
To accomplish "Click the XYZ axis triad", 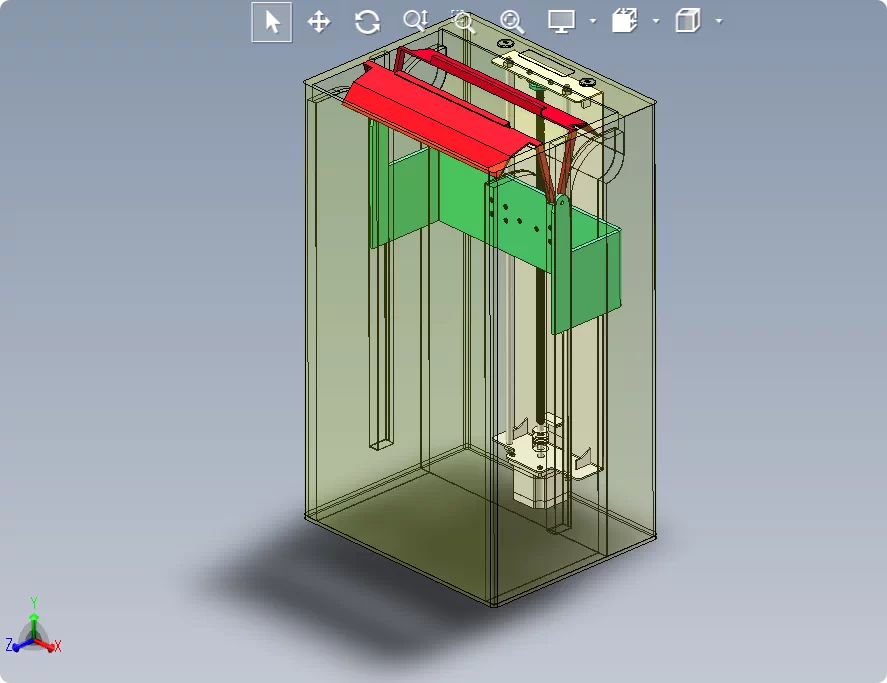I will click(33, 627).
